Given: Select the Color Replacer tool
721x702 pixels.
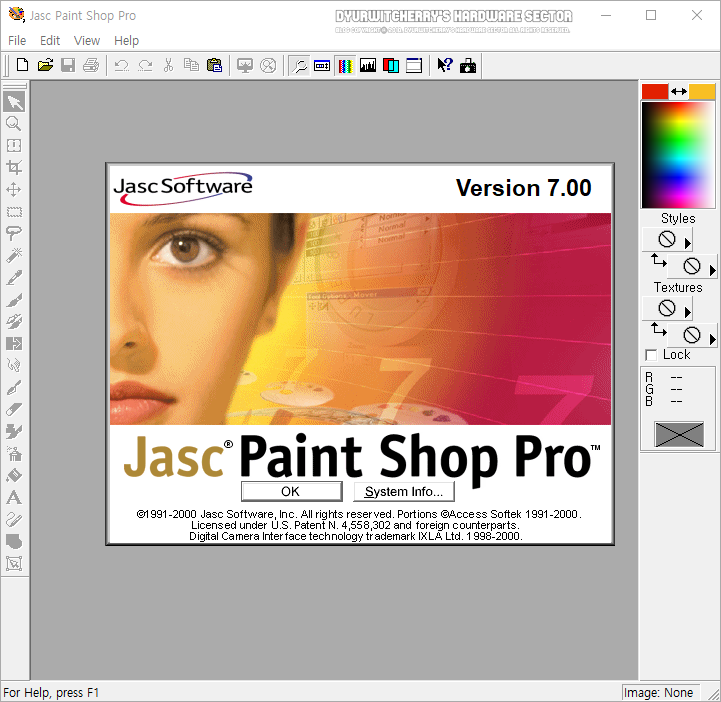Looking at the screenshot, I should (14, 343).
